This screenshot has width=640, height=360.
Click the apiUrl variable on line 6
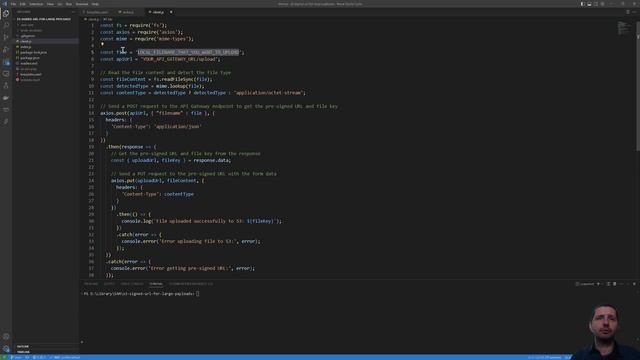pyautogui.click(x=124, y=59)
